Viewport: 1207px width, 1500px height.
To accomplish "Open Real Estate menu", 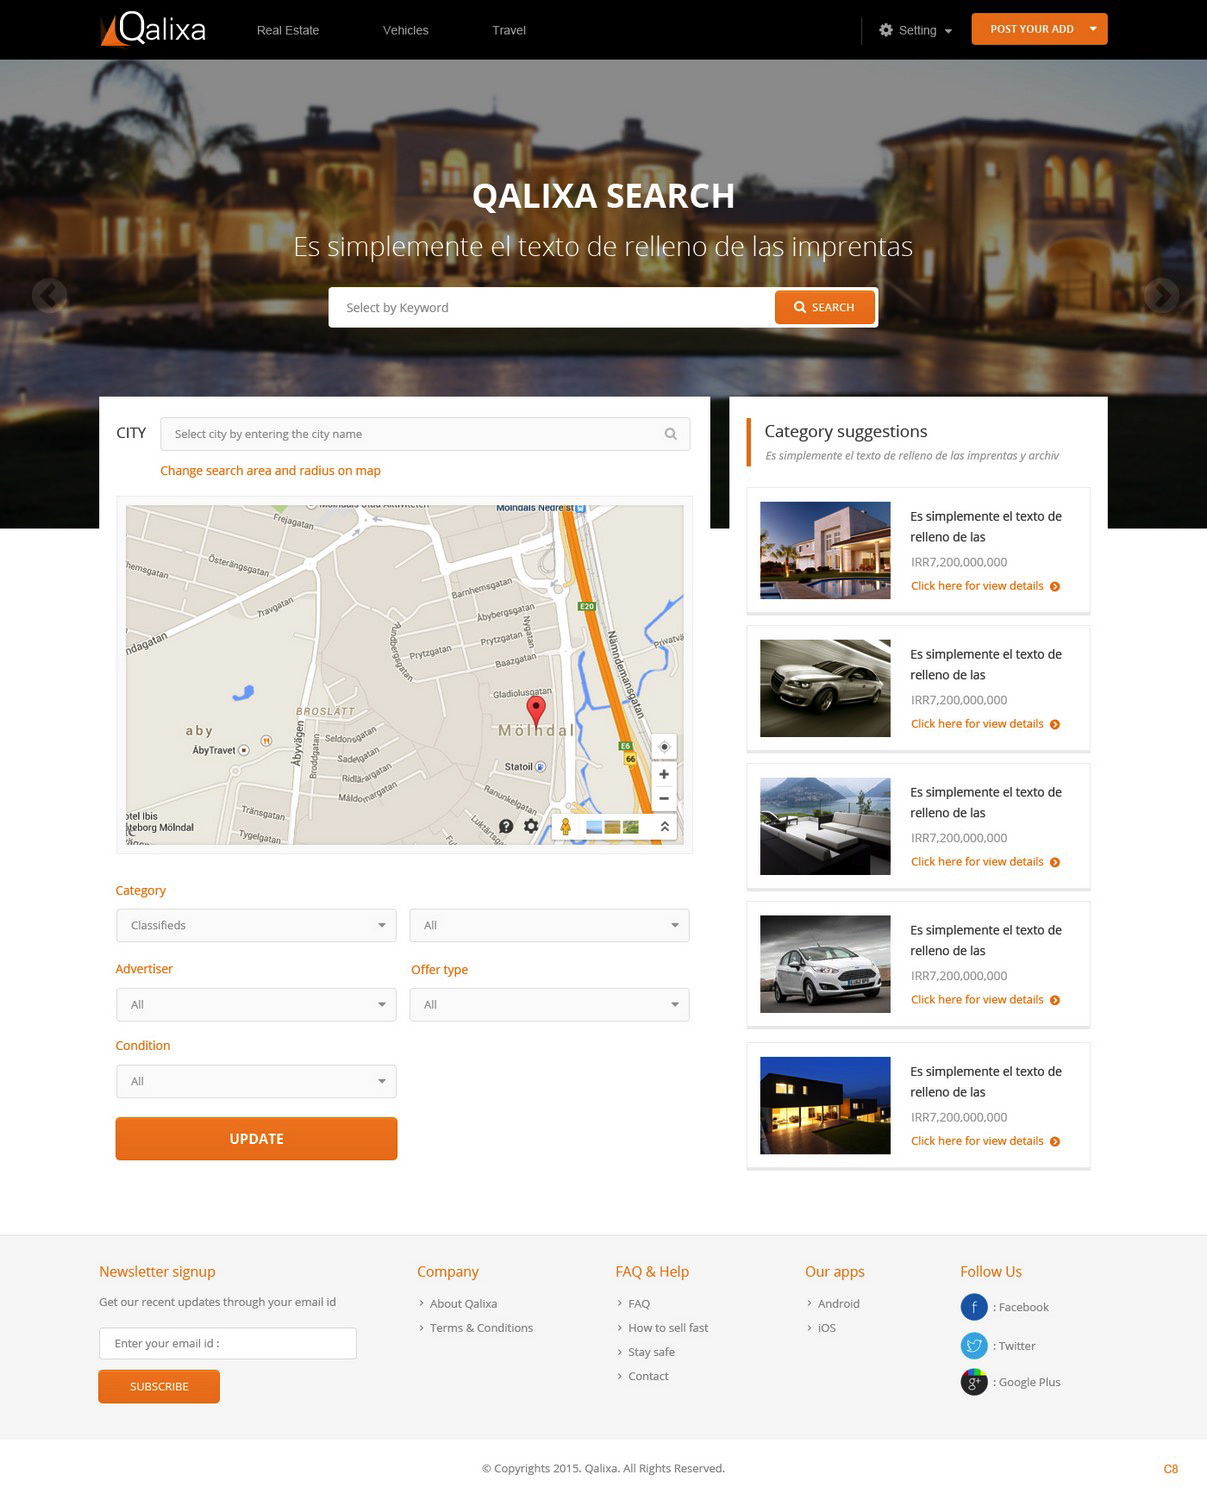I will pos(288,30).
